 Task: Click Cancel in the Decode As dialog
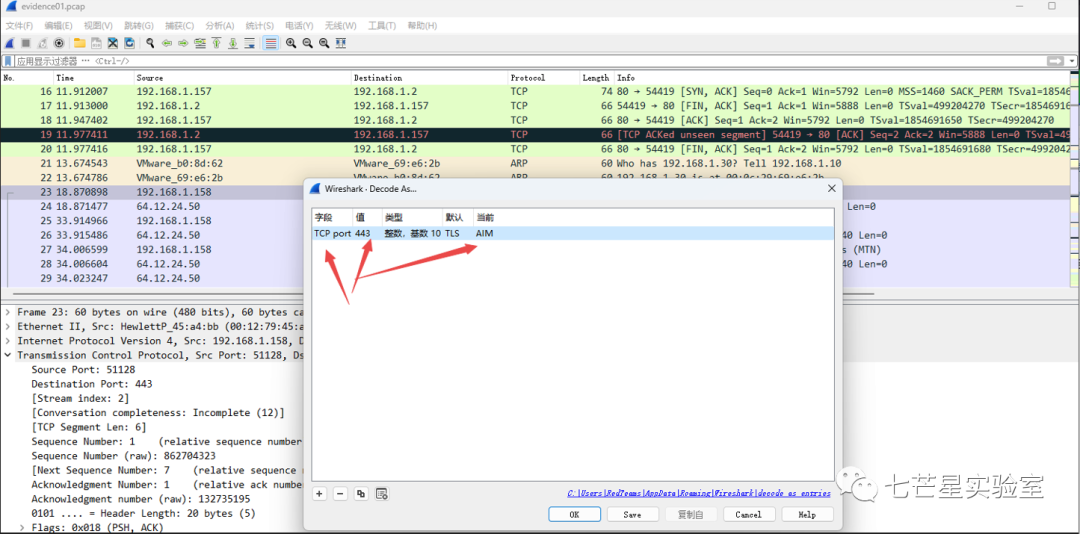pos(748,514)
